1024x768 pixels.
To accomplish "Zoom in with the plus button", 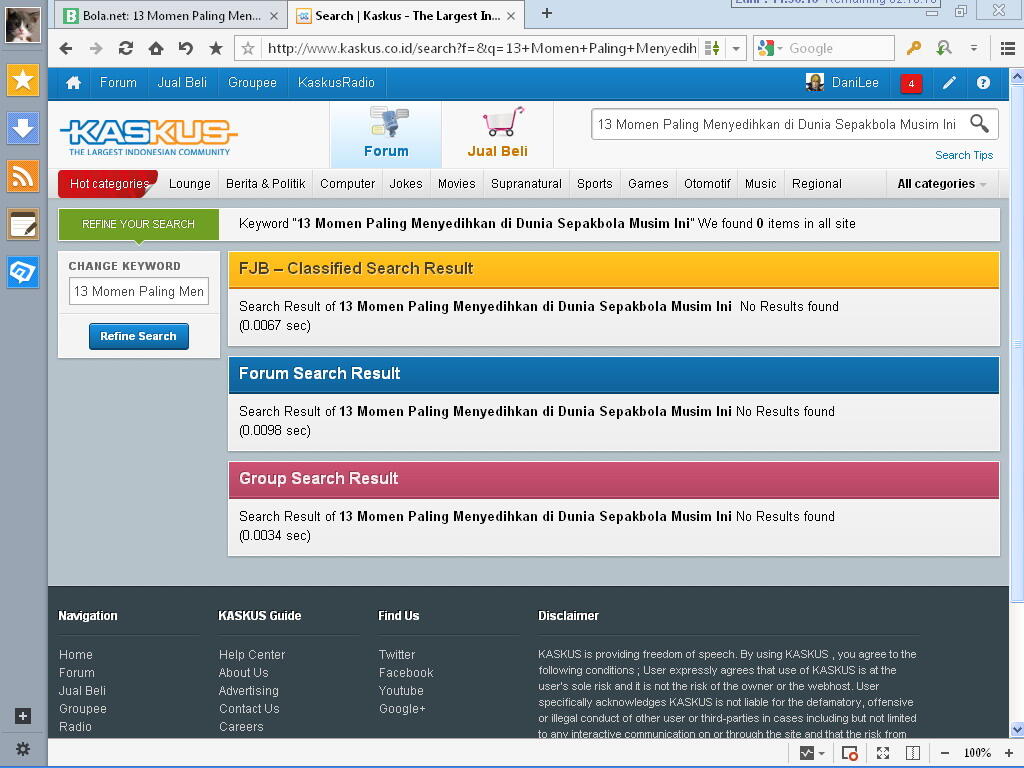I will pos(1008,753).
